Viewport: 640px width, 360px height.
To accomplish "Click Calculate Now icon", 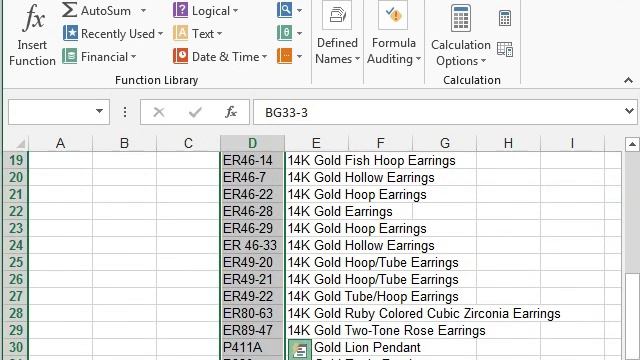I will pos(505,18).
